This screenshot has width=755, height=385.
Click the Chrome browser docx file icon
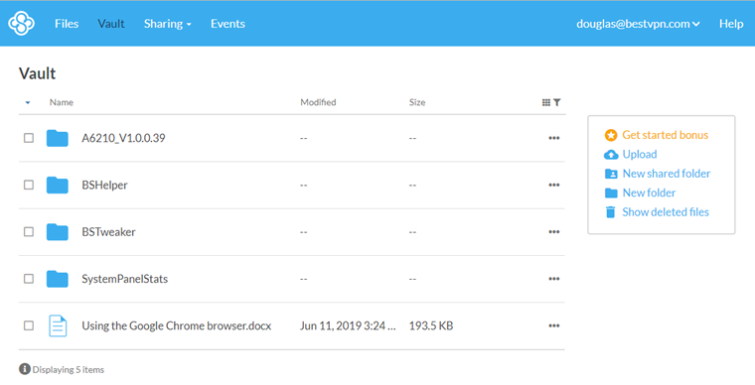pos(58,326)
